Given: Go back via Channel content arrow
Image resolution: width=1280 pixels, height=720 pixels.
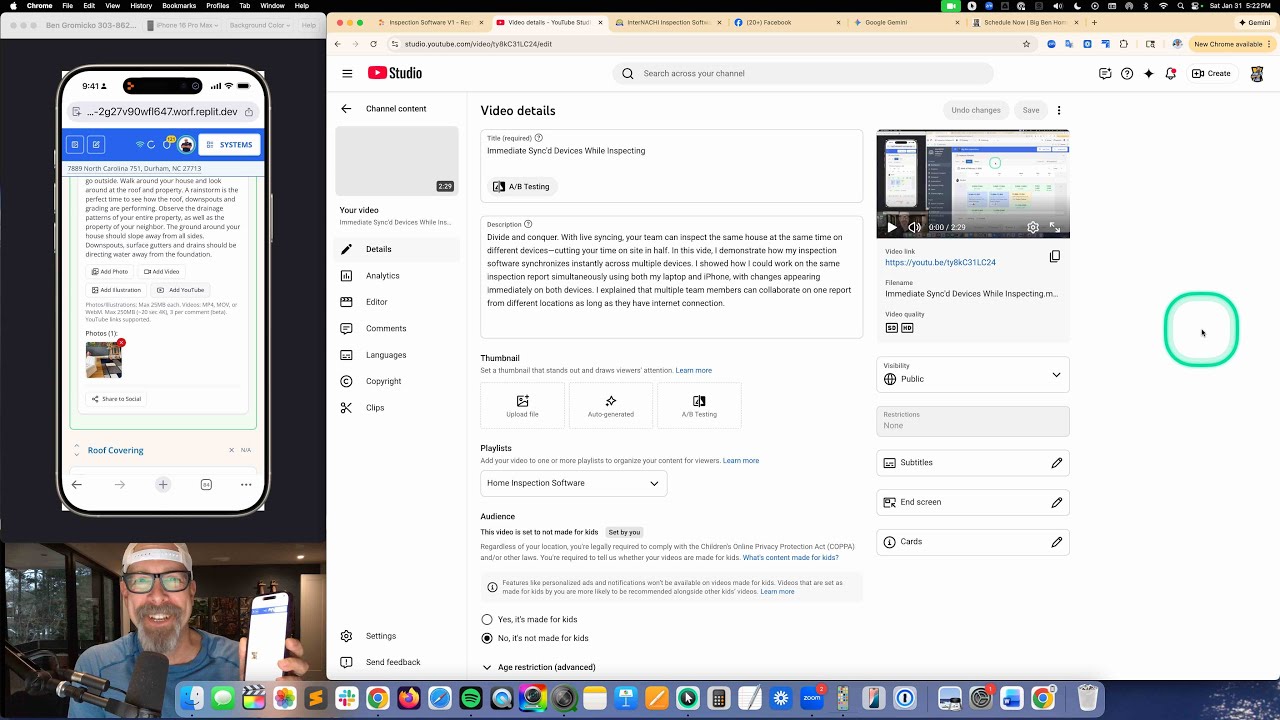Looking at the screenshot, I should [x=346, y=109].
